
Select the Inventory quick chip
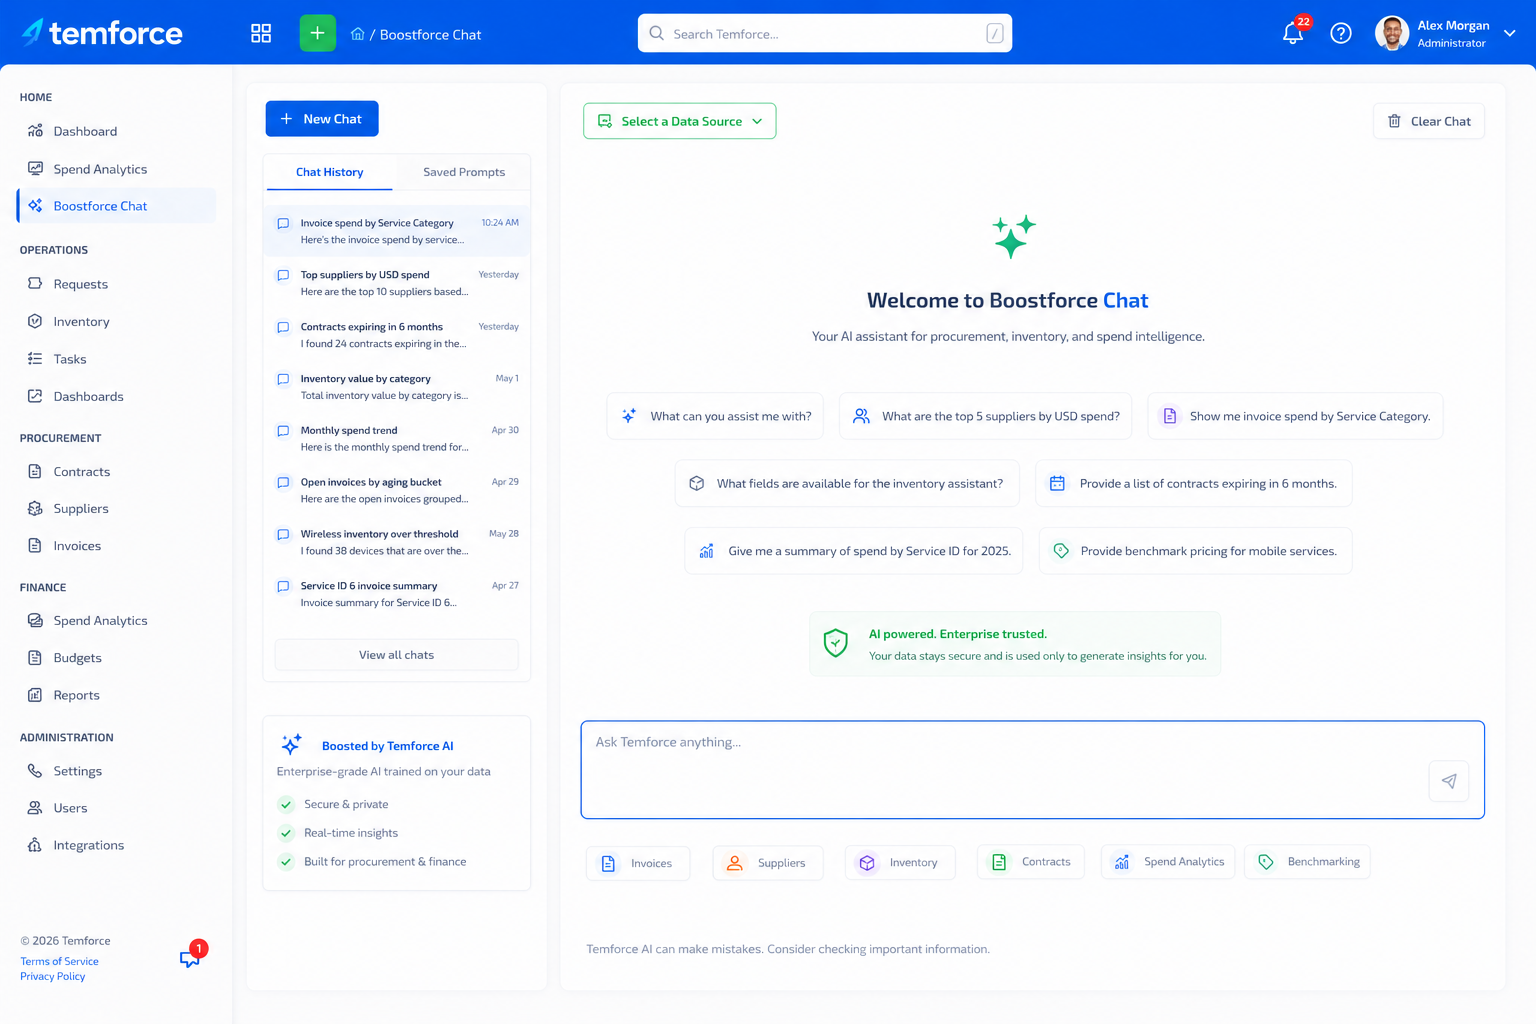[x=900, y=863]
